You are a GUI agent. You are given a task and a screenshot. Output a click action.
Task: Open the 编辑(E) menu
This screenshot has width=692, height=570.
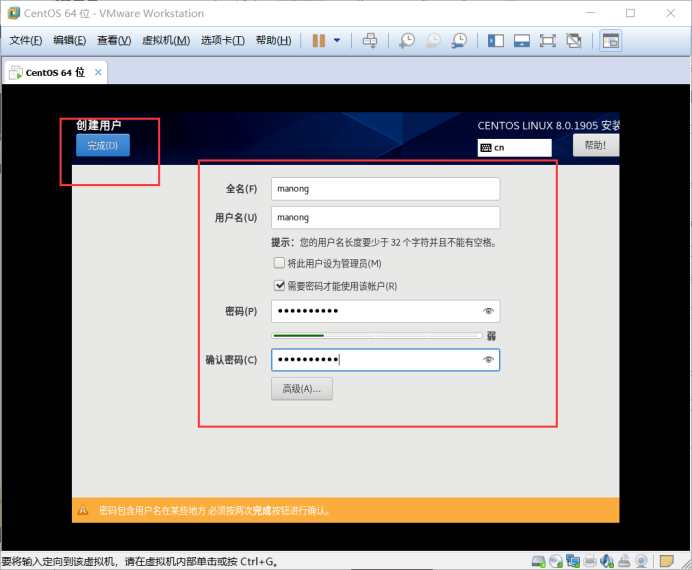(x=70, y=41)
